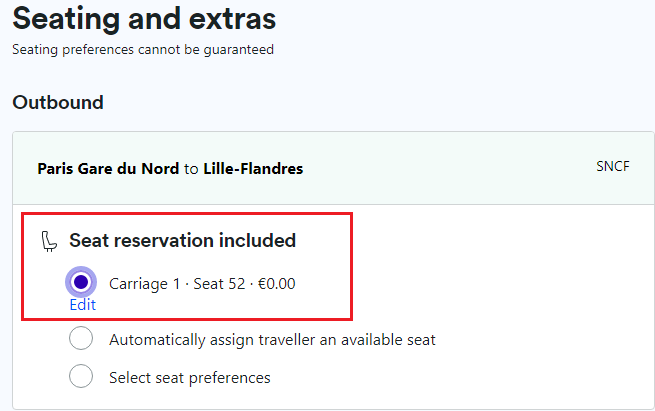This screenshot has width=655, height=411.
Task: Choose automatically assign an available seat radio
Action: [81, 338]
